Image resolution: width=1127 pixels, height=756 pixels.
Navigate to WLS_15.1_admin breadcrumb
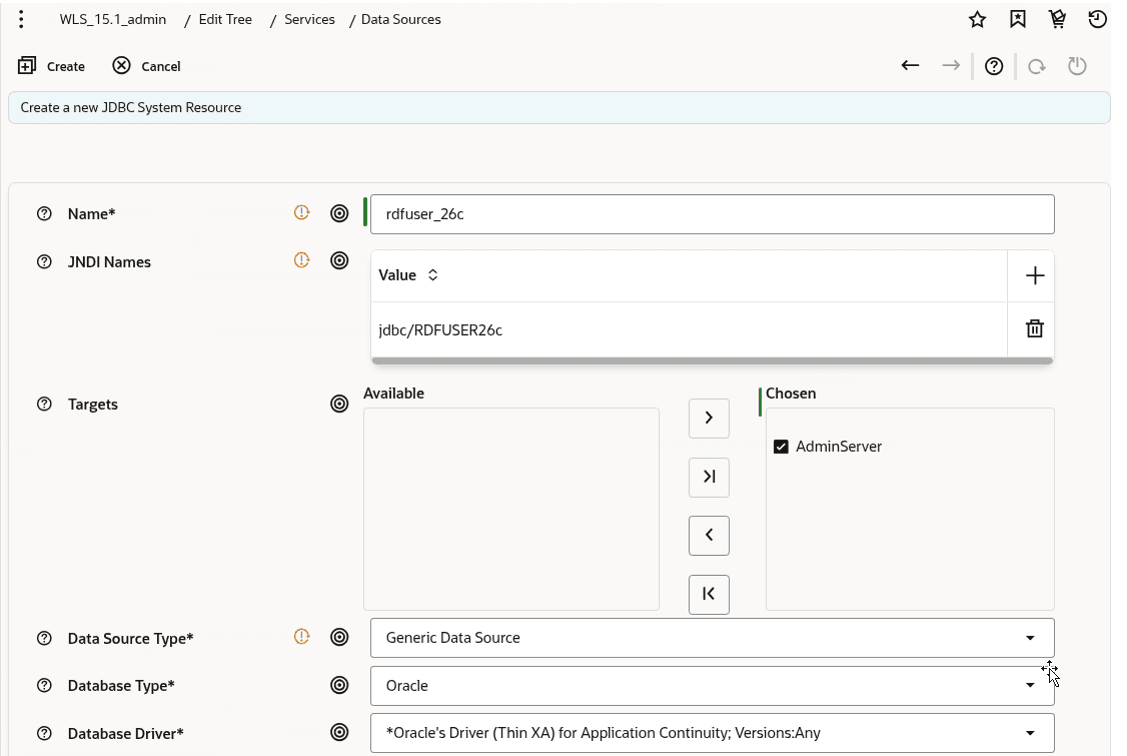(x=113, y=19)
